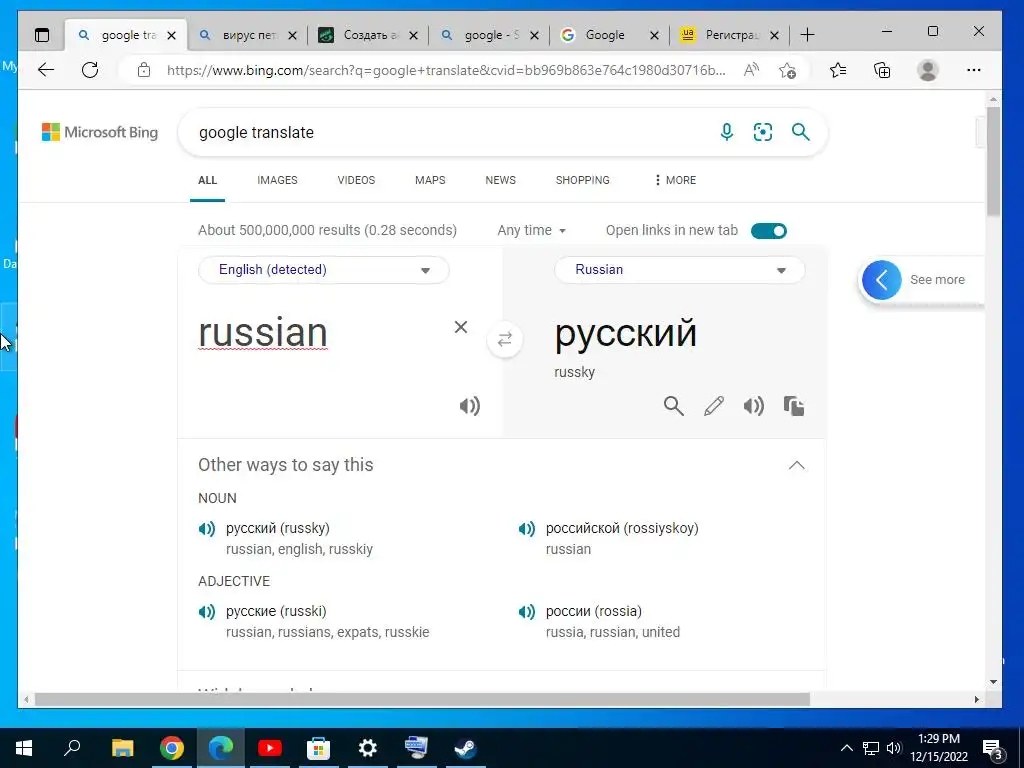Screen dimensions: 1024x768
Task: Swap translation languages
Action: (x=505, y=340)
